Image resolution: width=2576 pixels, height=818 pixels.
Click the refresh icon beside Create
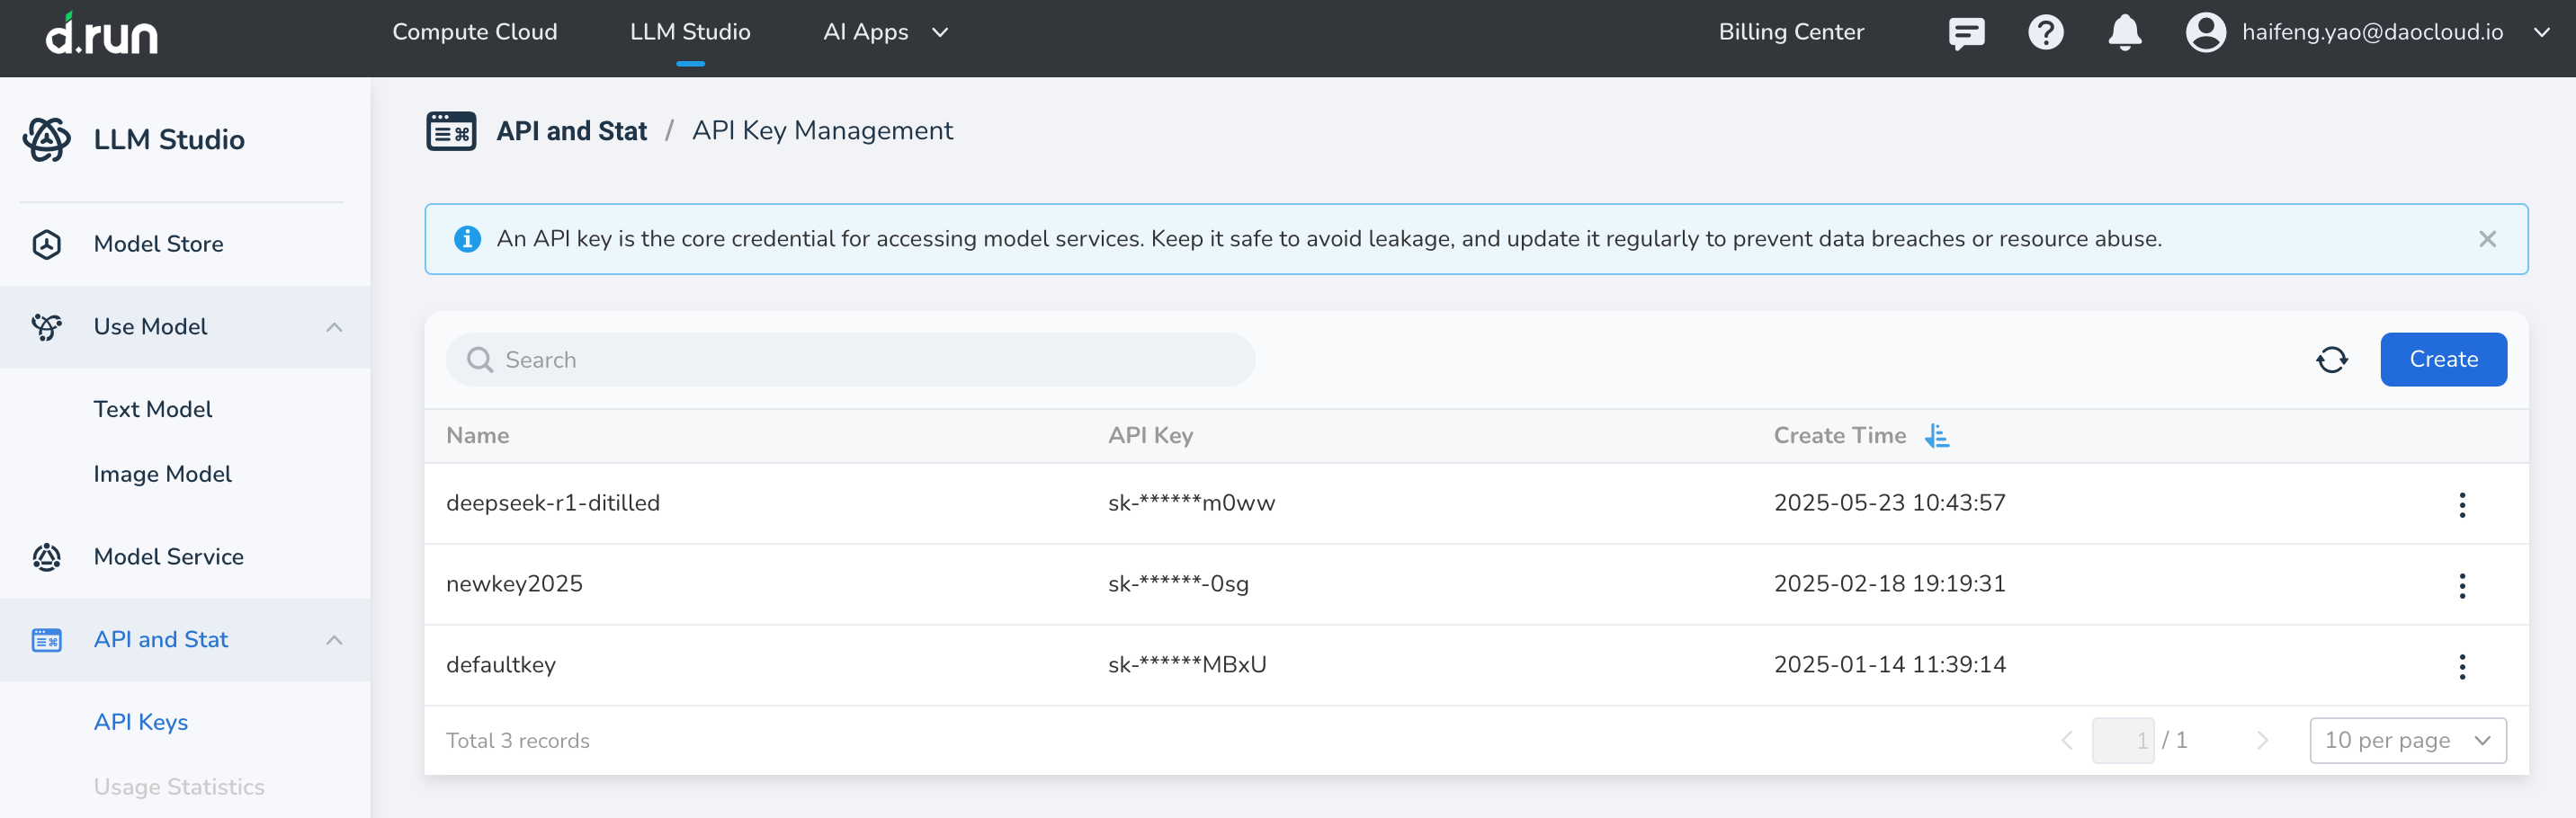point(2331,360)
